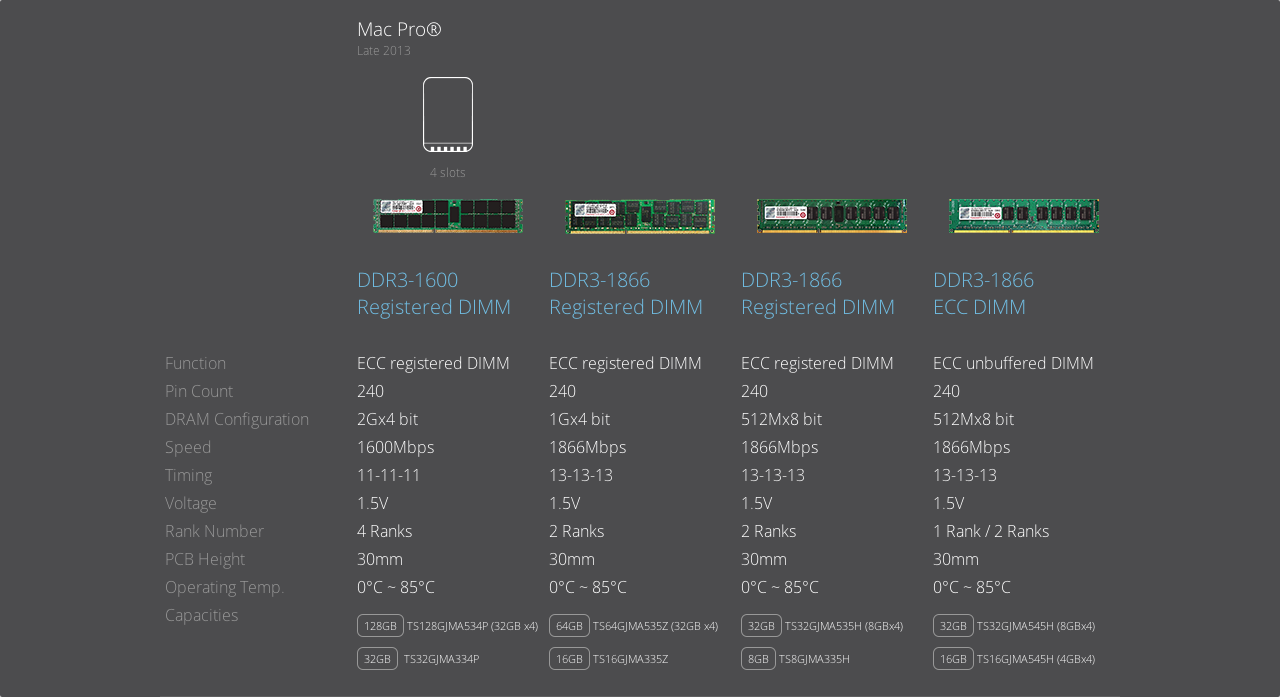This screenshot has height=697, width=1280.
Task: Click part number TS16GJMA545H (4GBx4)
Action: (x=1036, y=659)
